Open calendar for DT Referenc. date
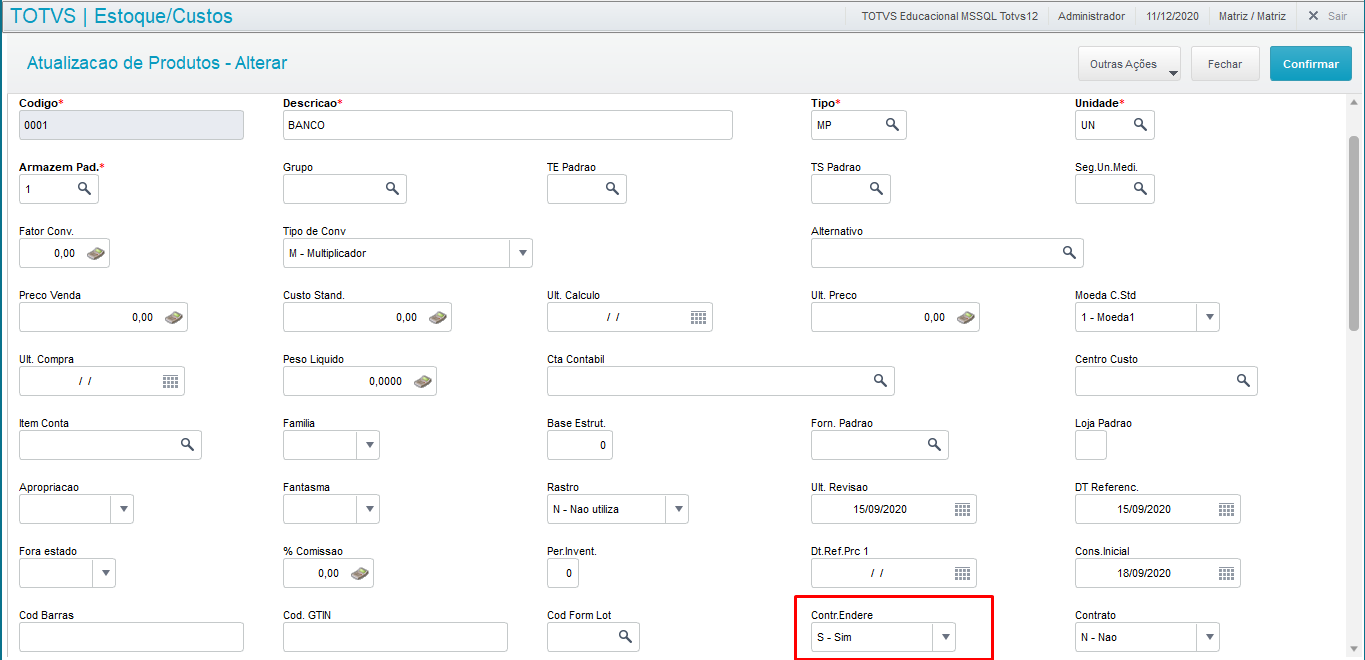This screenshot has width=1365, height=660. 1226,509
